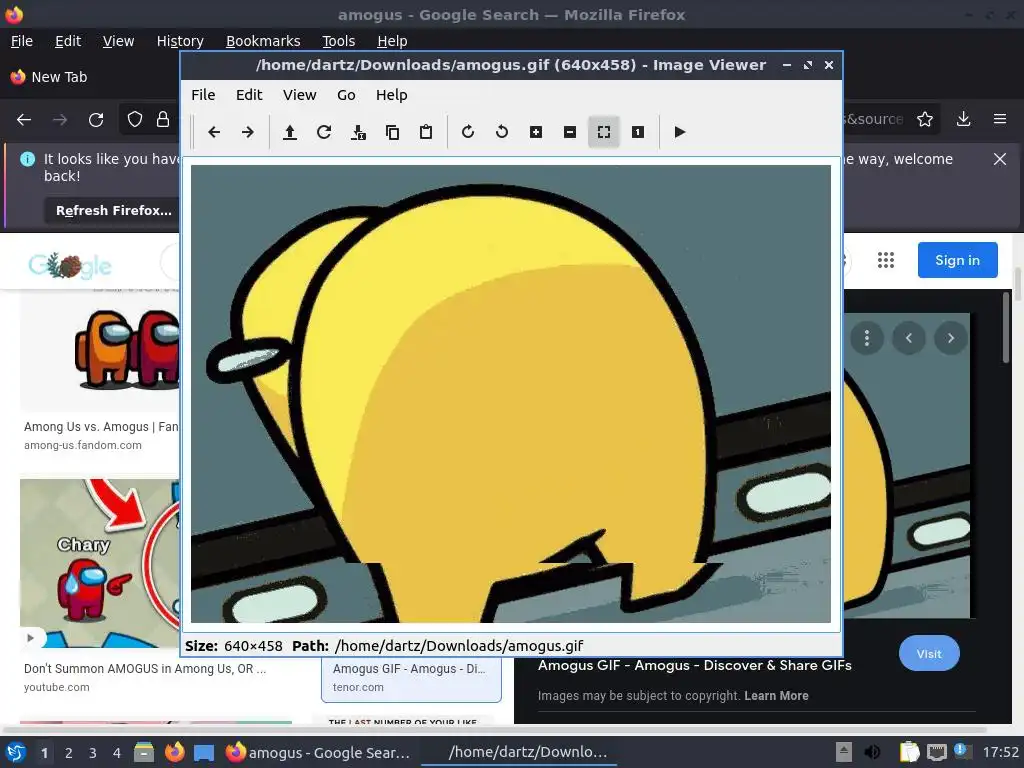Click the open file upload-arrow icon

tap(290, 133)
